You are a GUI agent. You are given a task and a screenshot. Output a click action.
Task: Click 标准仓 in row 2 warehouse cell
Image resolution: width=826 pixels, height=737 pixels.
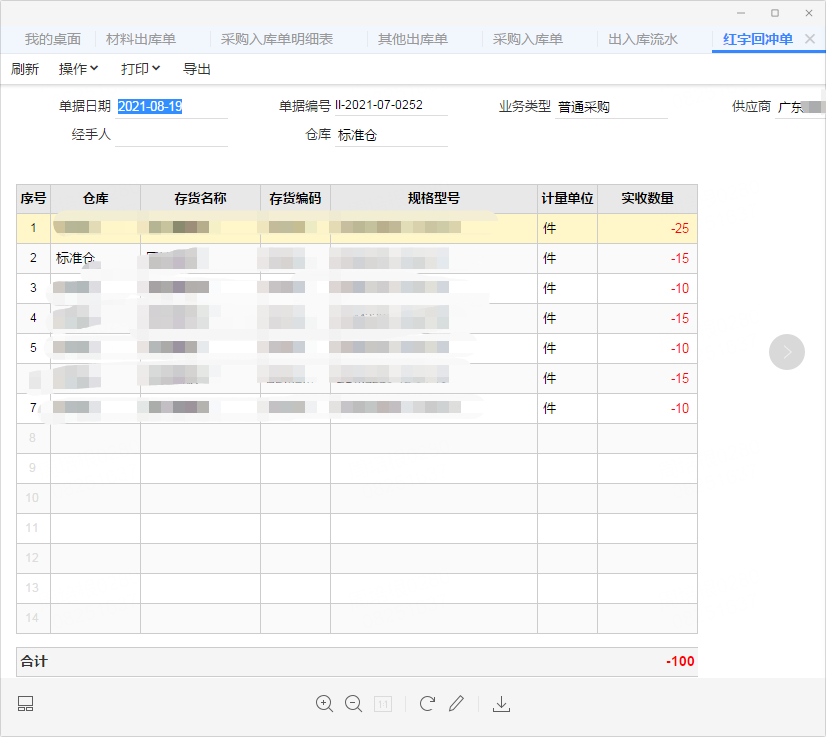75,258
